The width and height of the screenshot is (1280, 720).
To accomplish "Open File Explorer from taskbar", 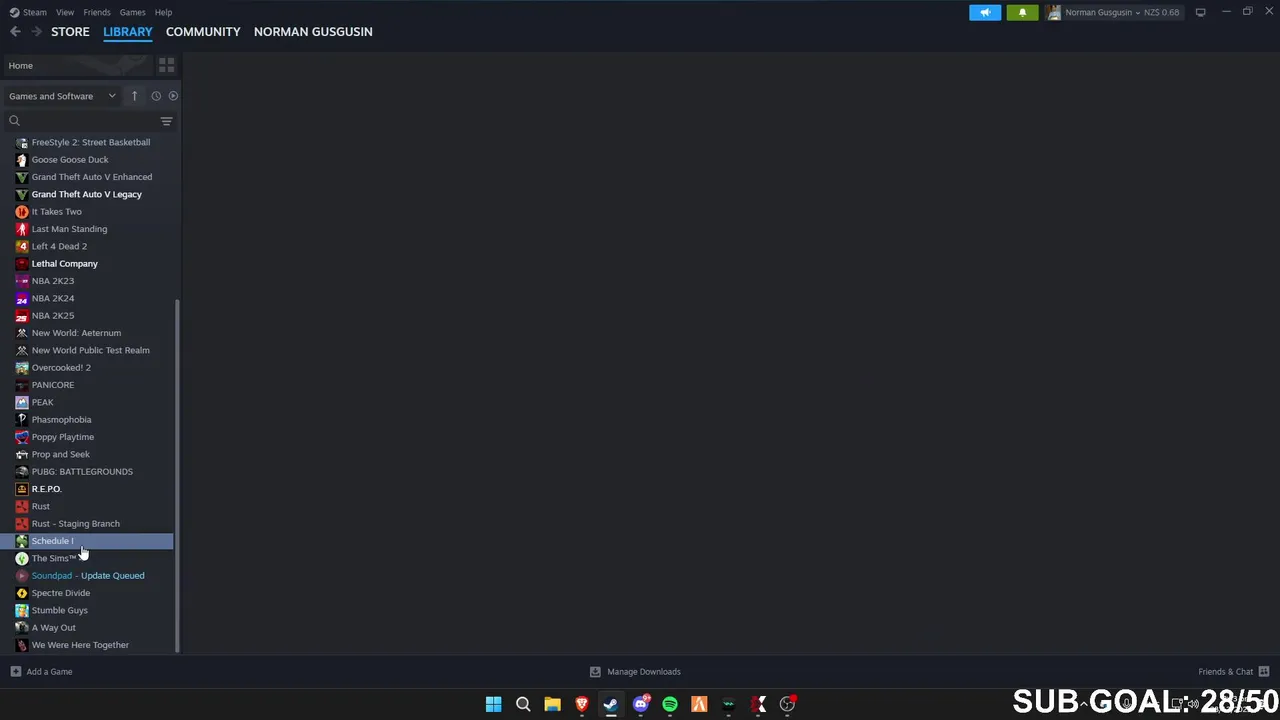I will 552,704.
